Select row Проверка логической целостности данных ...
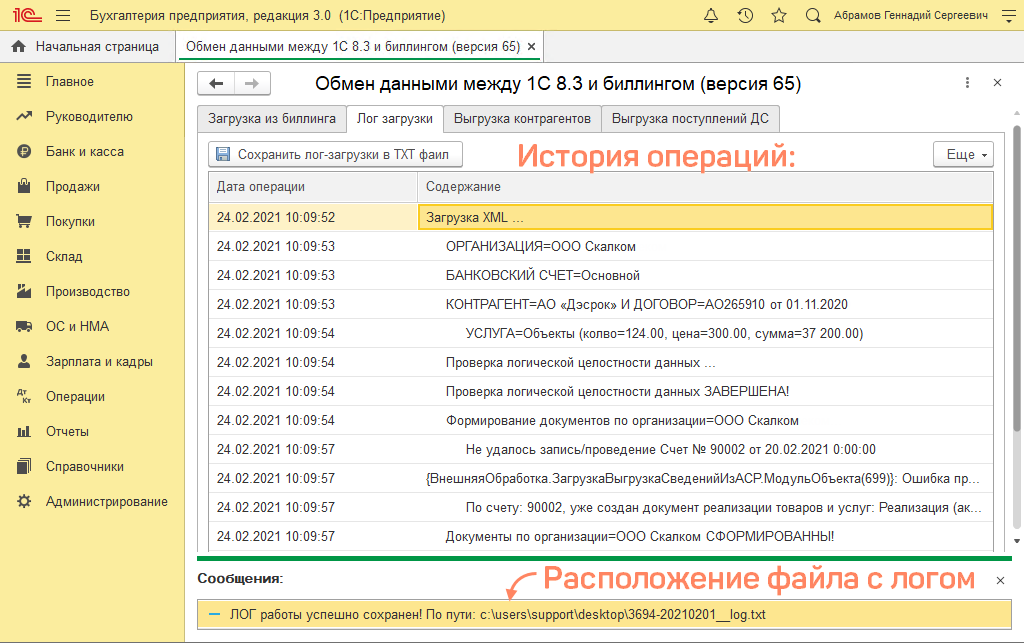This screenshot has height=643, width=1024. pyautogui.click(x=601, y=362)
